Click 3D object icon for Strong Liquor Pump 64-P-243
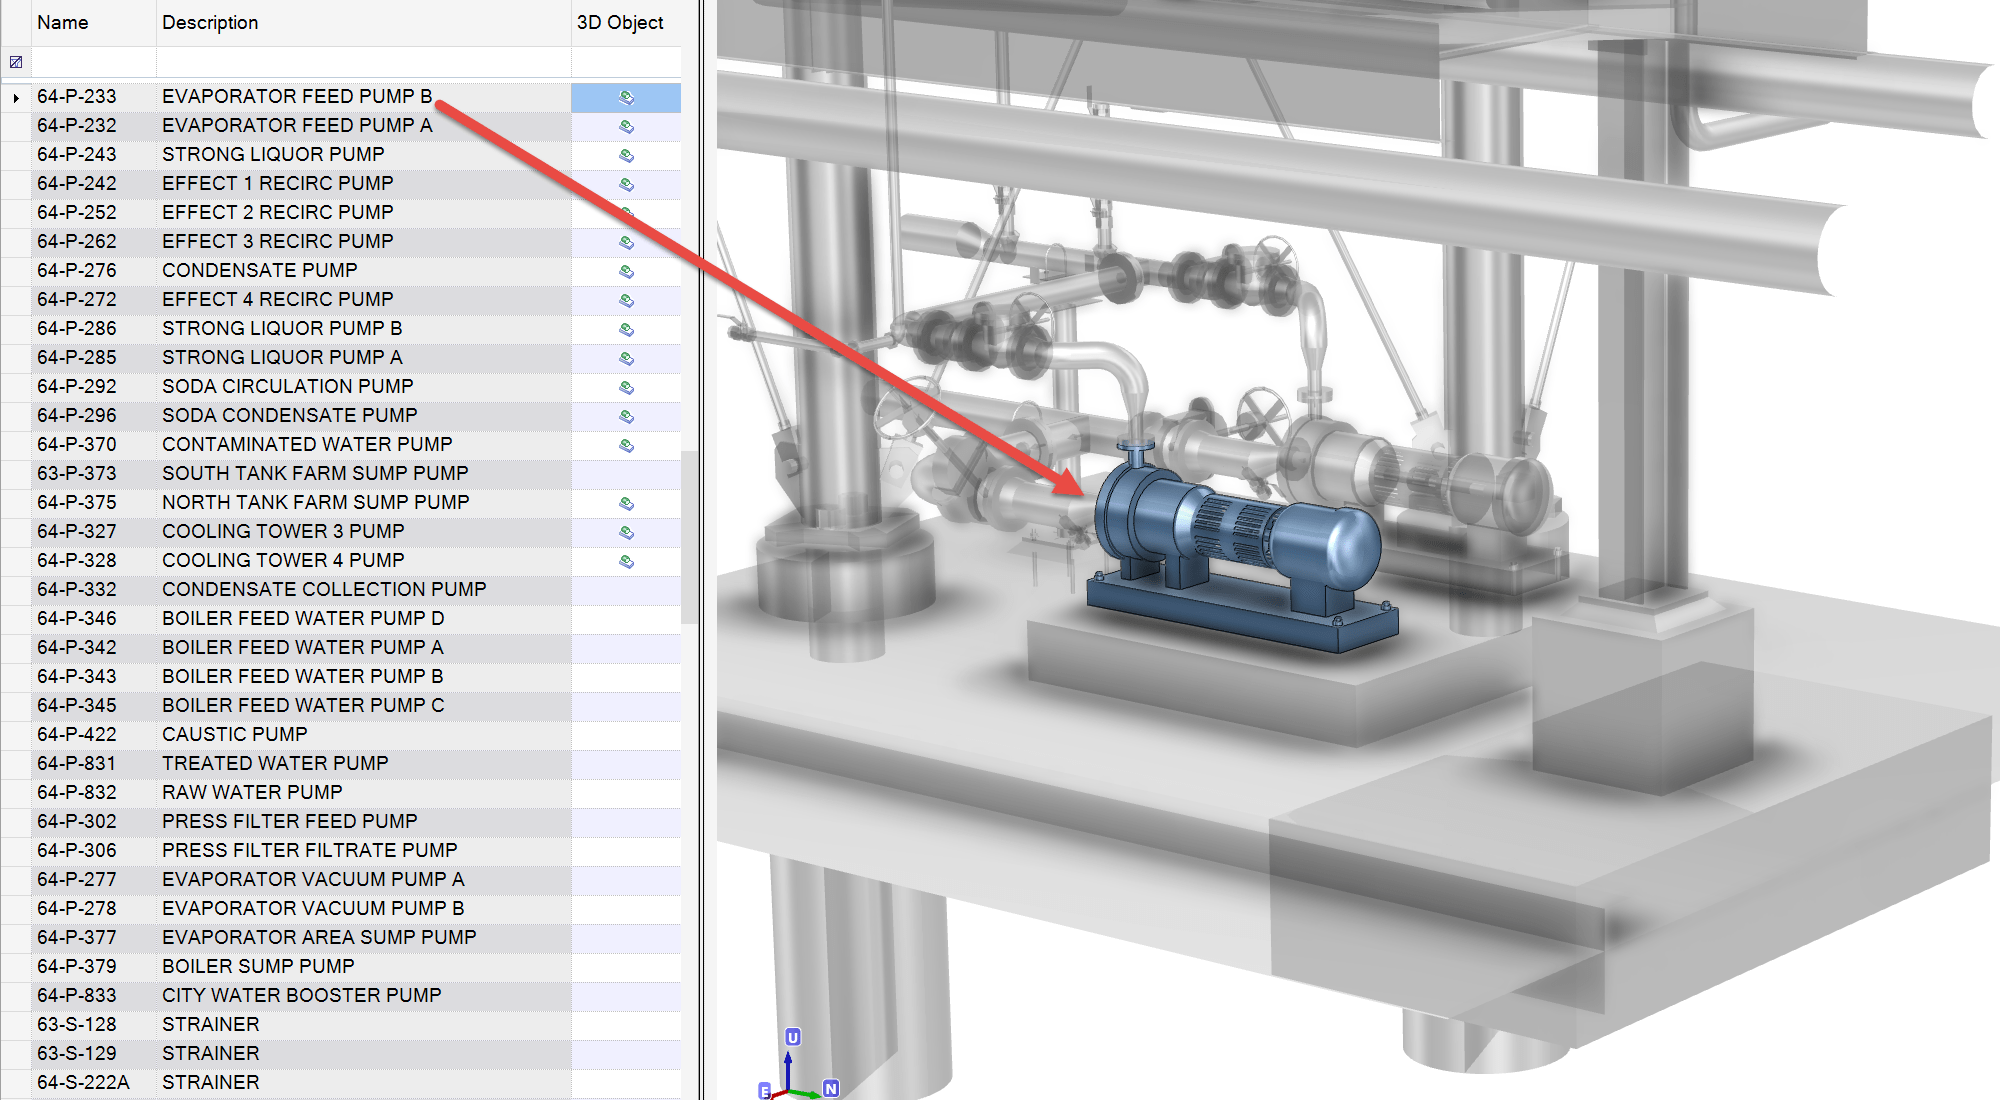 click(626, 155)
